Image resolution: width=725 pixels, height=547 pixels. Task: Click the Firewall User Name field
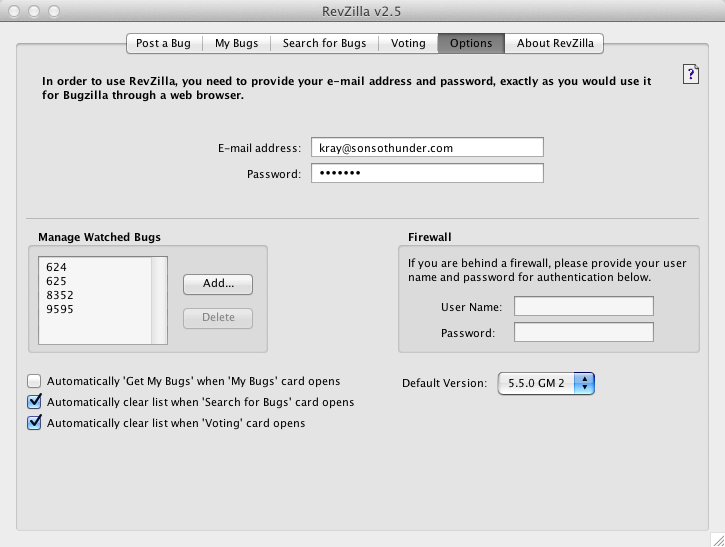(583, 306)
